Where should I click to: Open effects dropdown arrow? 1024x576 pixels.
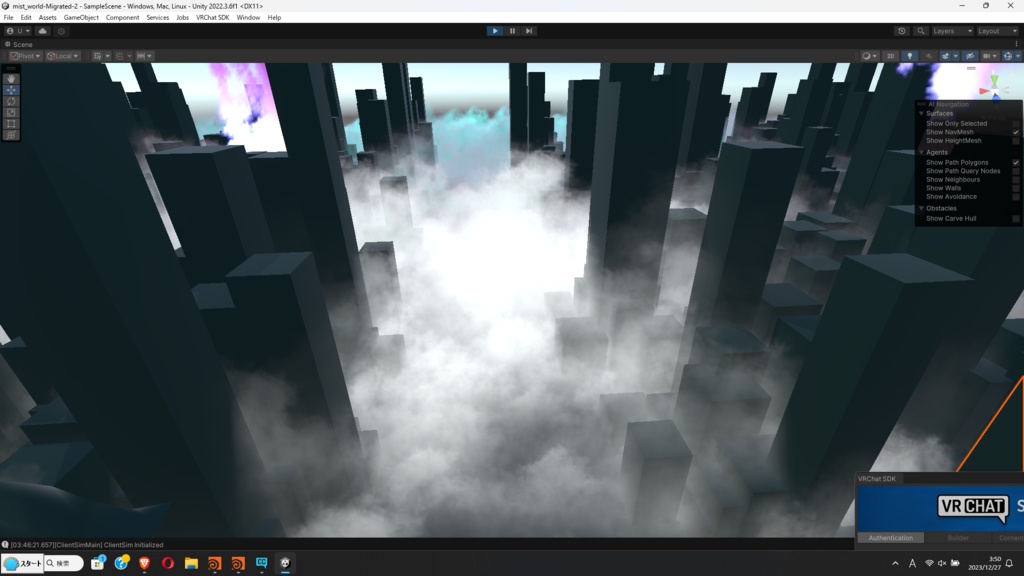pyautogui.click(x=955, y=56)
